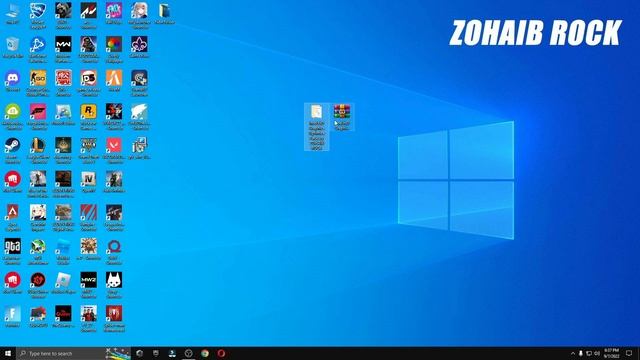The height and width of the screenshot is (360, 640).
Task: Select the WinRAR archive on the desktop
Action: click(342, 117)
